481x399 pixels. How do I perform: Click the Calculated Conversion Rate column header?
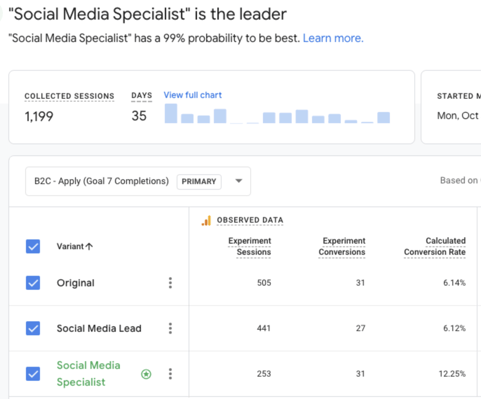tap(435, 246)
